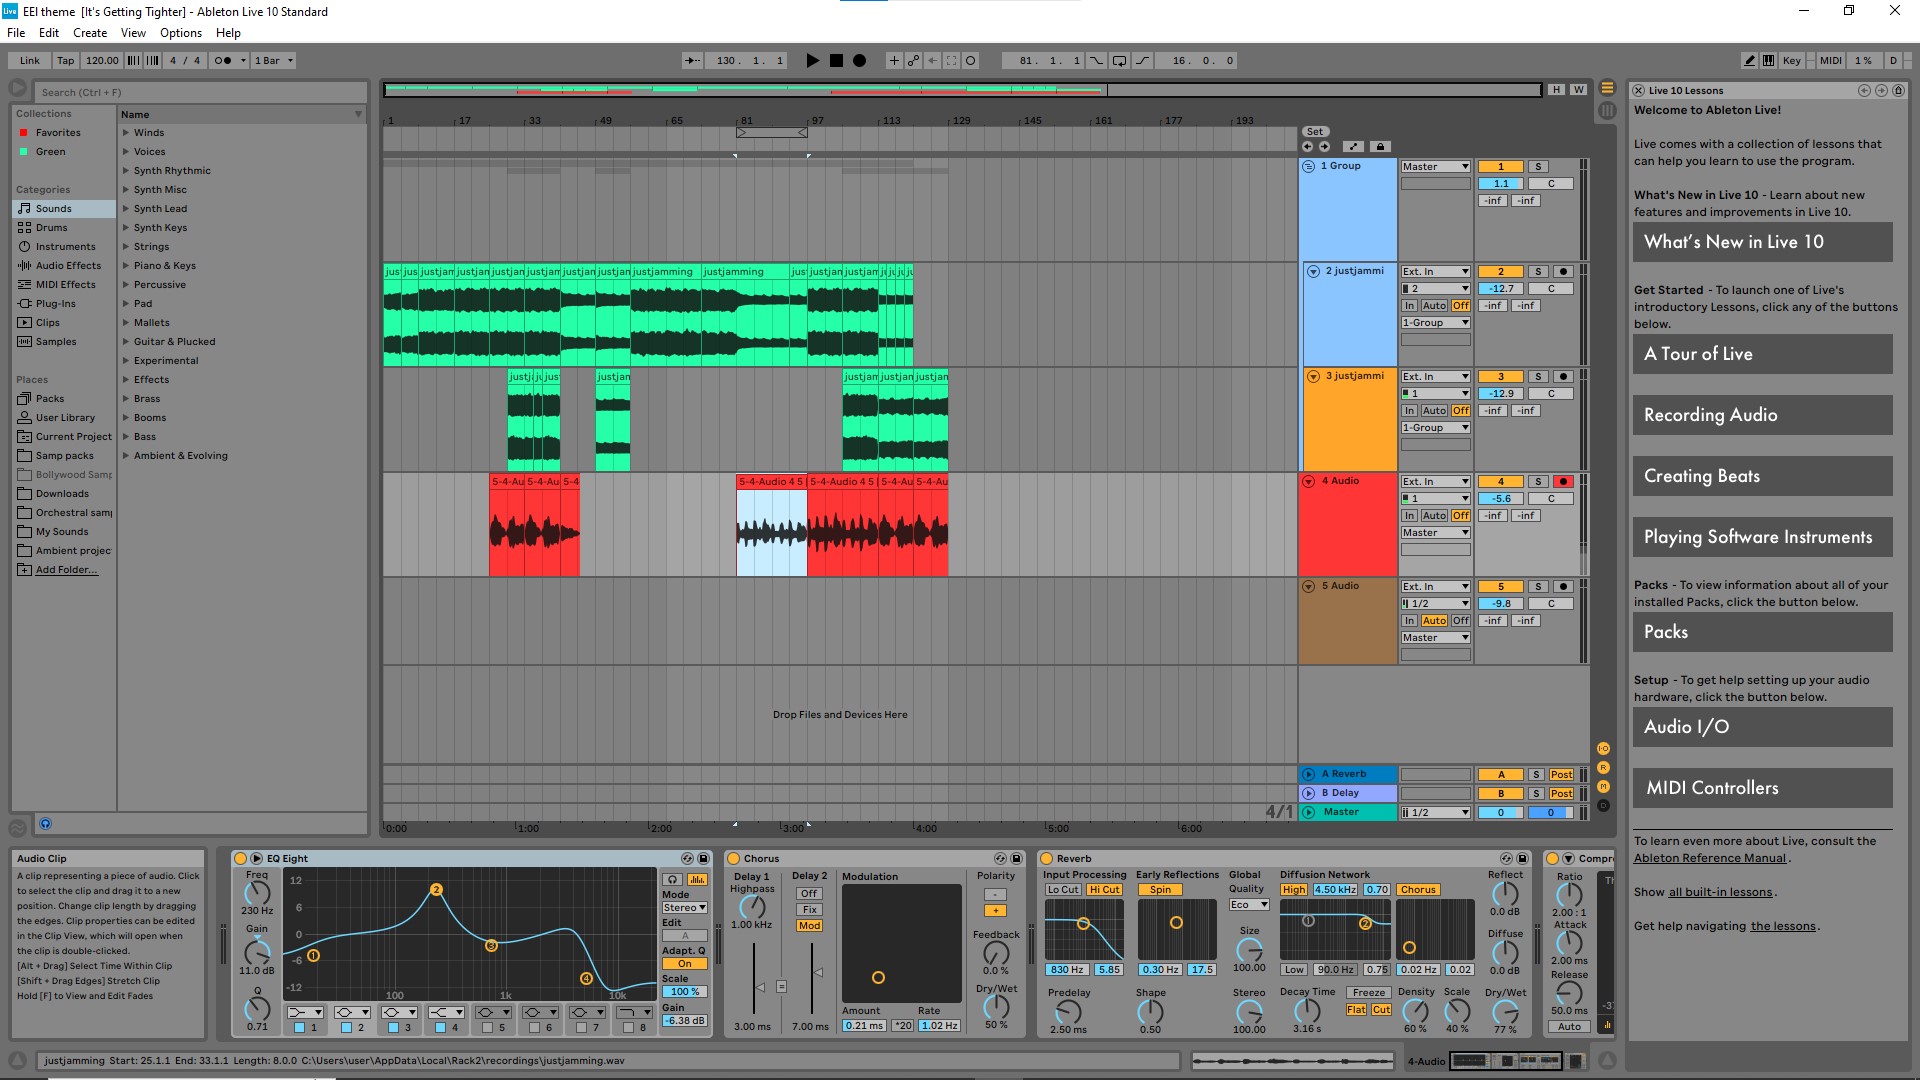Open the Ableton Reference Manual link

1709,858
